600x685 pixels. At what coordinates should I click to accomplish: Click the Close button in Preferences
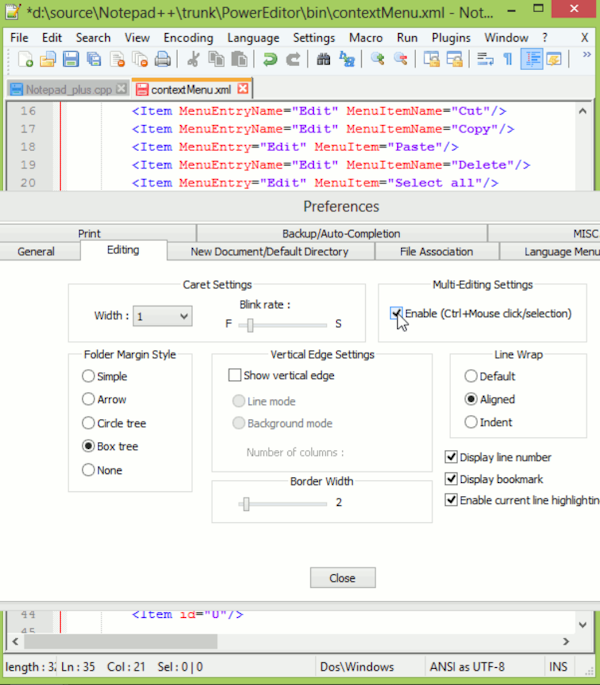pos(343,578)
